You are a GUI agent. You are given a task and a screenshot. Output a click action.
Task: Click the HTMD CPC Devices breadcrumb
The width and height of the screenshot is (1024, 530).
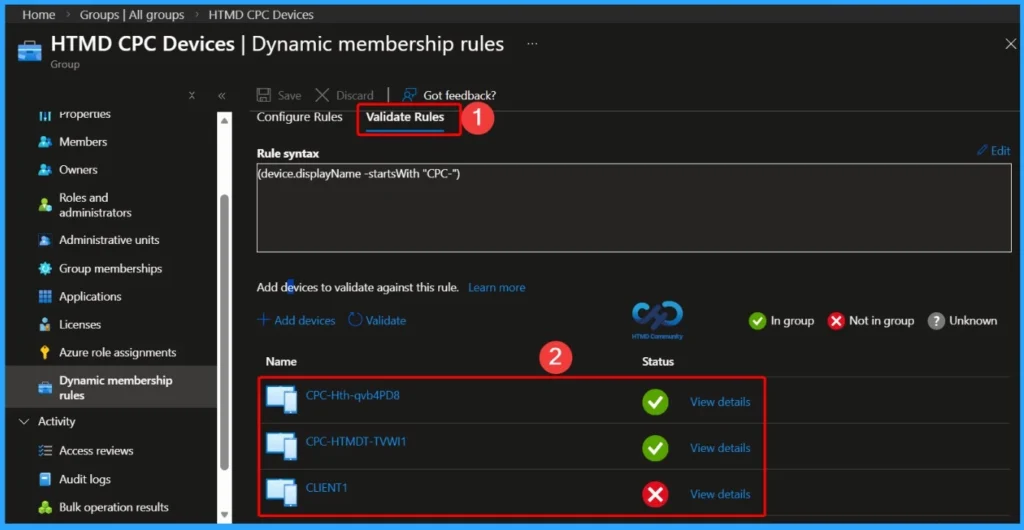pyautogui.click(x=261, y=14)
